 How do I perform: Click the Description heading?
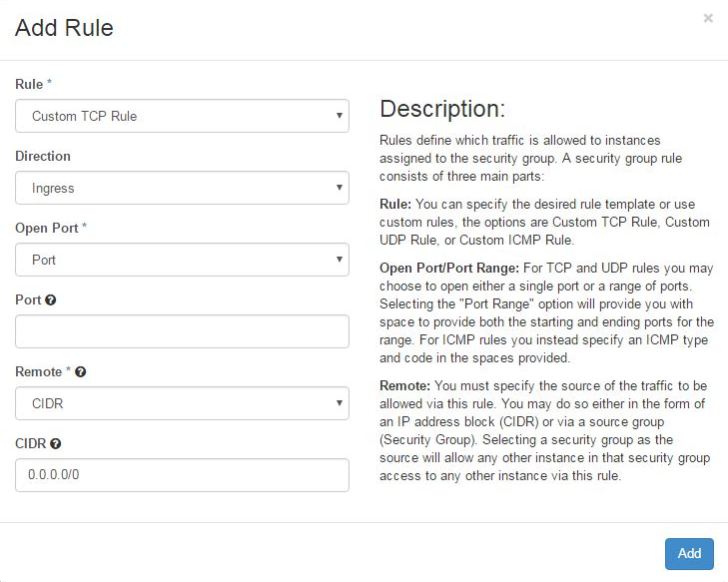click(x=442, y=109)
